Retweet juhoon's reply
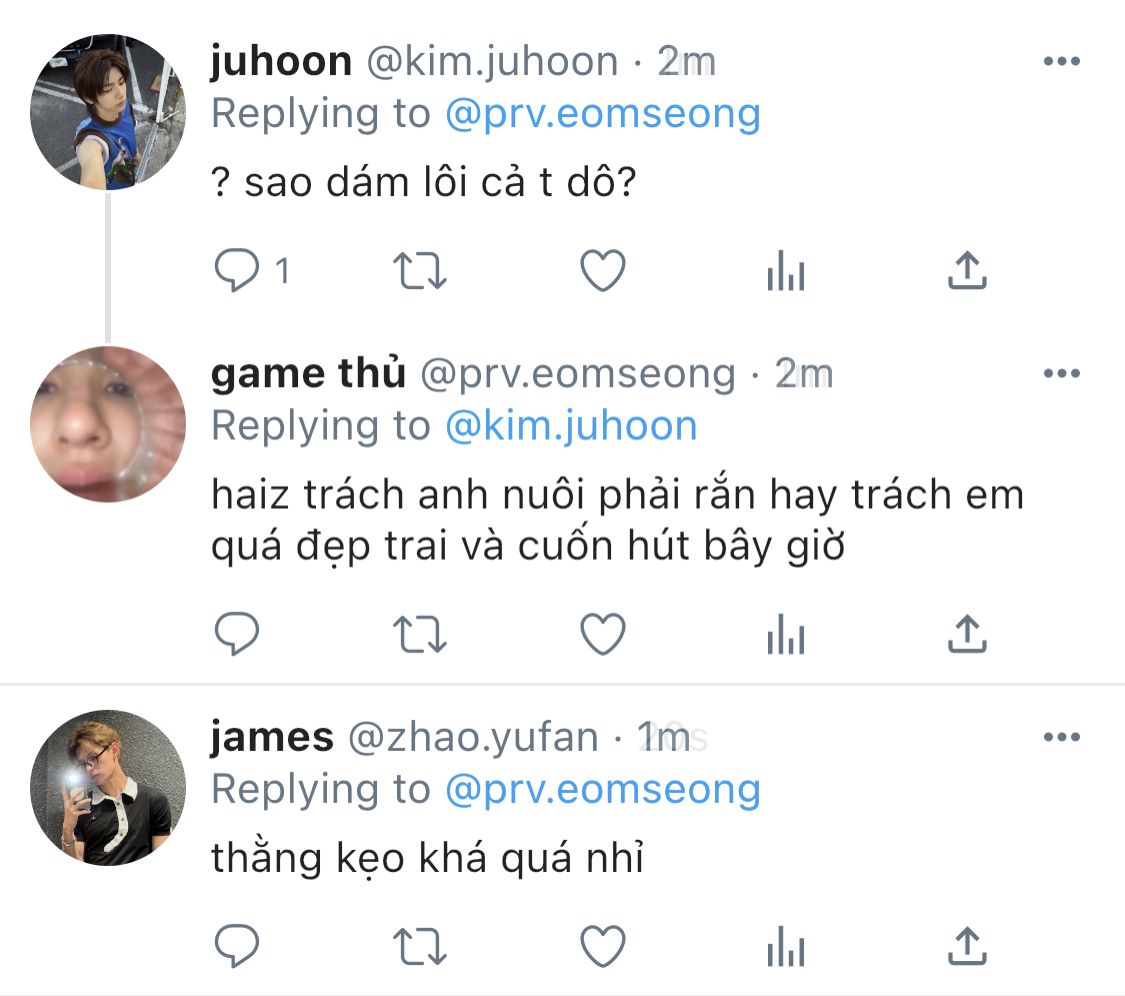 click(x=420, y=271)
